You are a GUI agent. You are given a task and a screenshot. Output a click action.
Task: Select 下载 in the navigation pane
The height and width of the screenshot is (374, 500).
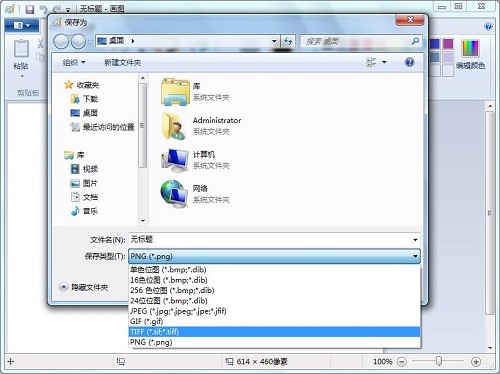click(84, 99)
